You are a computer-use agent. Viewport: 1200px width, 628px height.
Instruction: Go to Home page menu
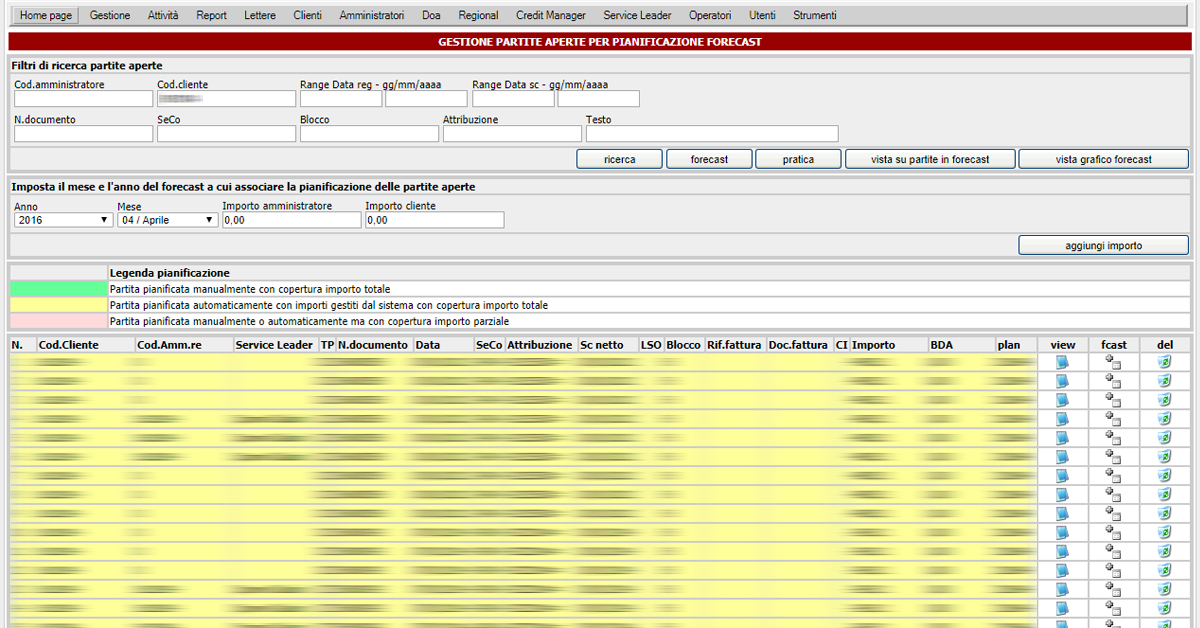(x=46, y=16)
